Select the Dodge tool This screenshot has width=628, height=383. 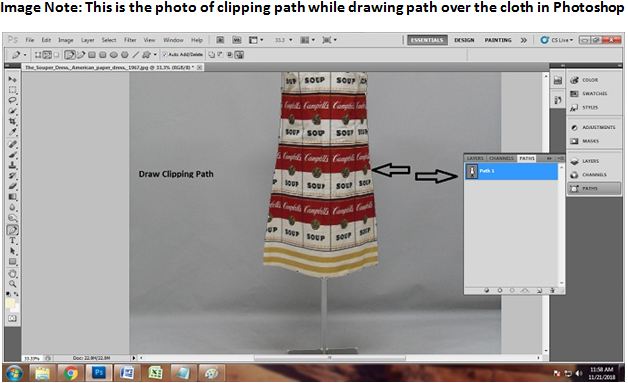(12, 218)
